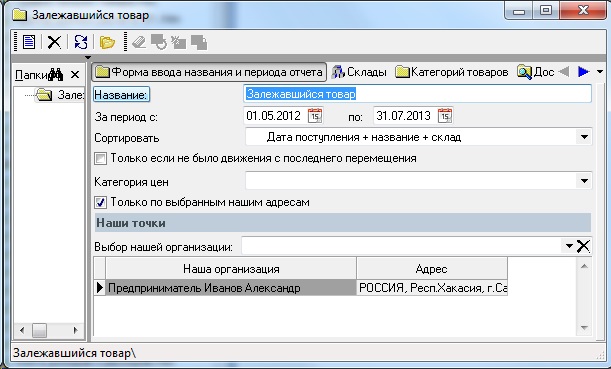Click the refresh arrows toolbar icon
611x369 pixels.
pos(81,42)
